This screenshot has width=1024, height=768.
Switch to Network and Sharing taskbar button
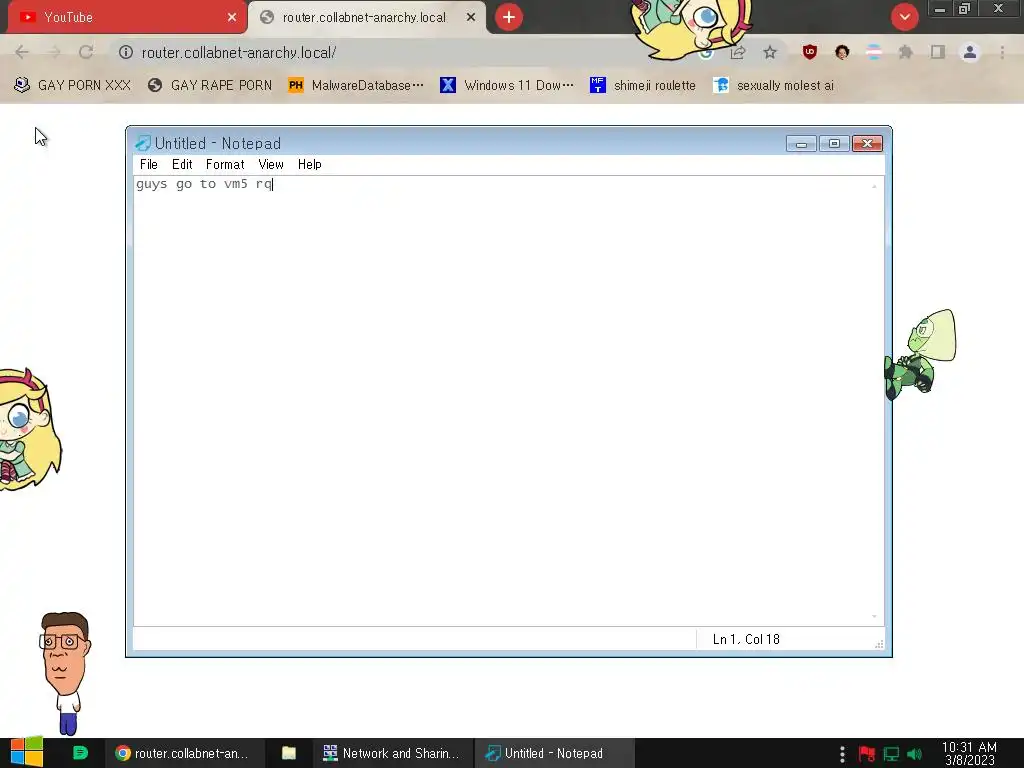(392, 753)
